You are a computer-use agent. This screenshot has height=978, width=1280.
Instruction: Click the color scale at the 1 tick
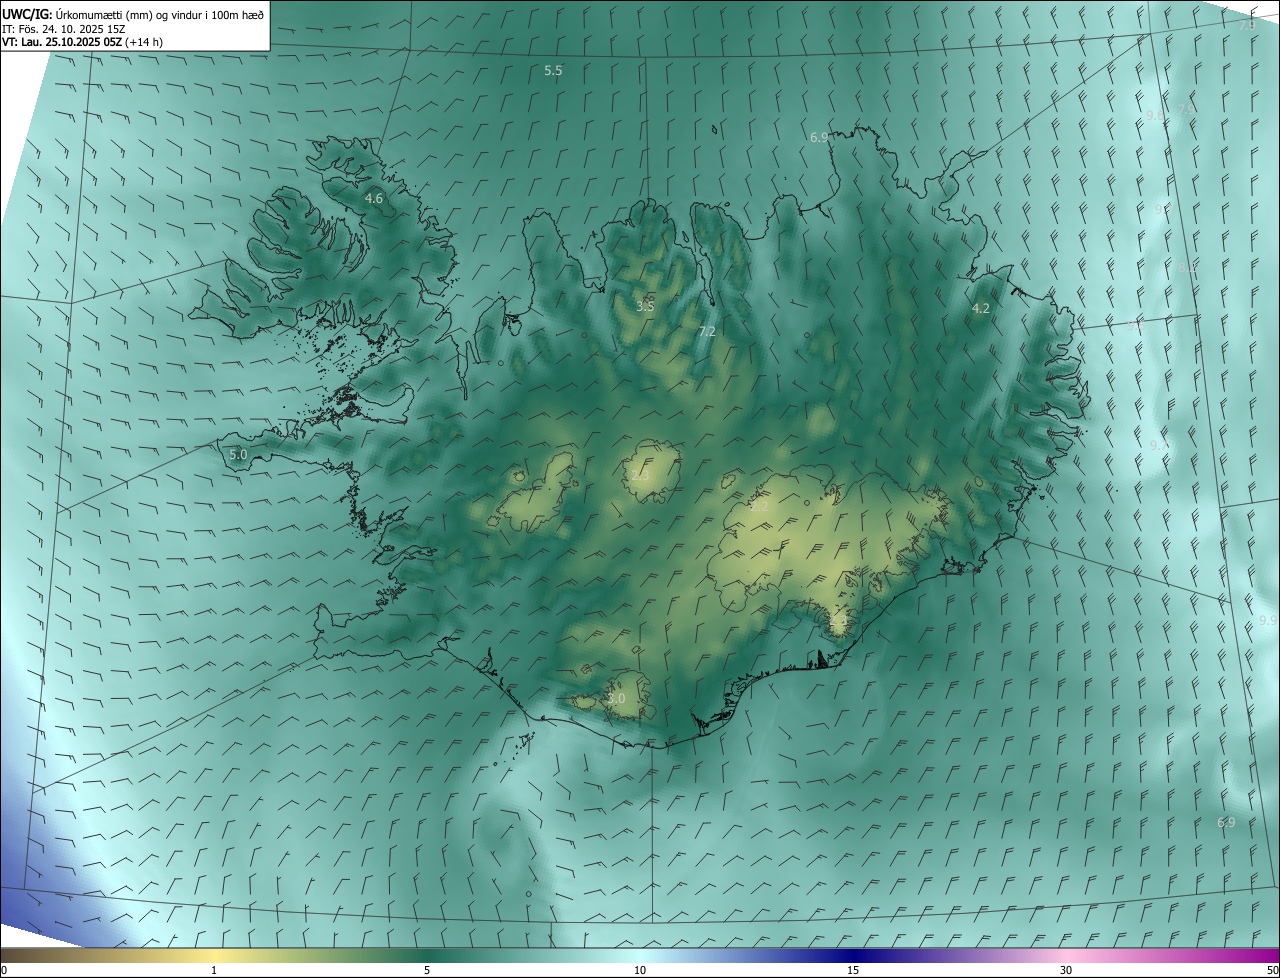(214, 970)
